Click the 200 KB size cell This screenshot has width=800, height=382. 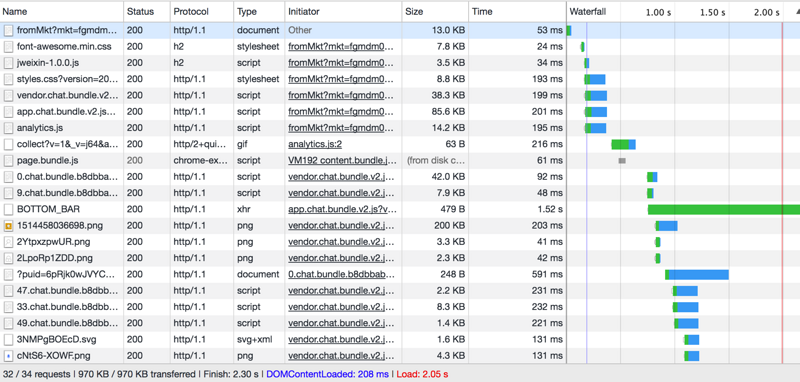pos(448,225)
